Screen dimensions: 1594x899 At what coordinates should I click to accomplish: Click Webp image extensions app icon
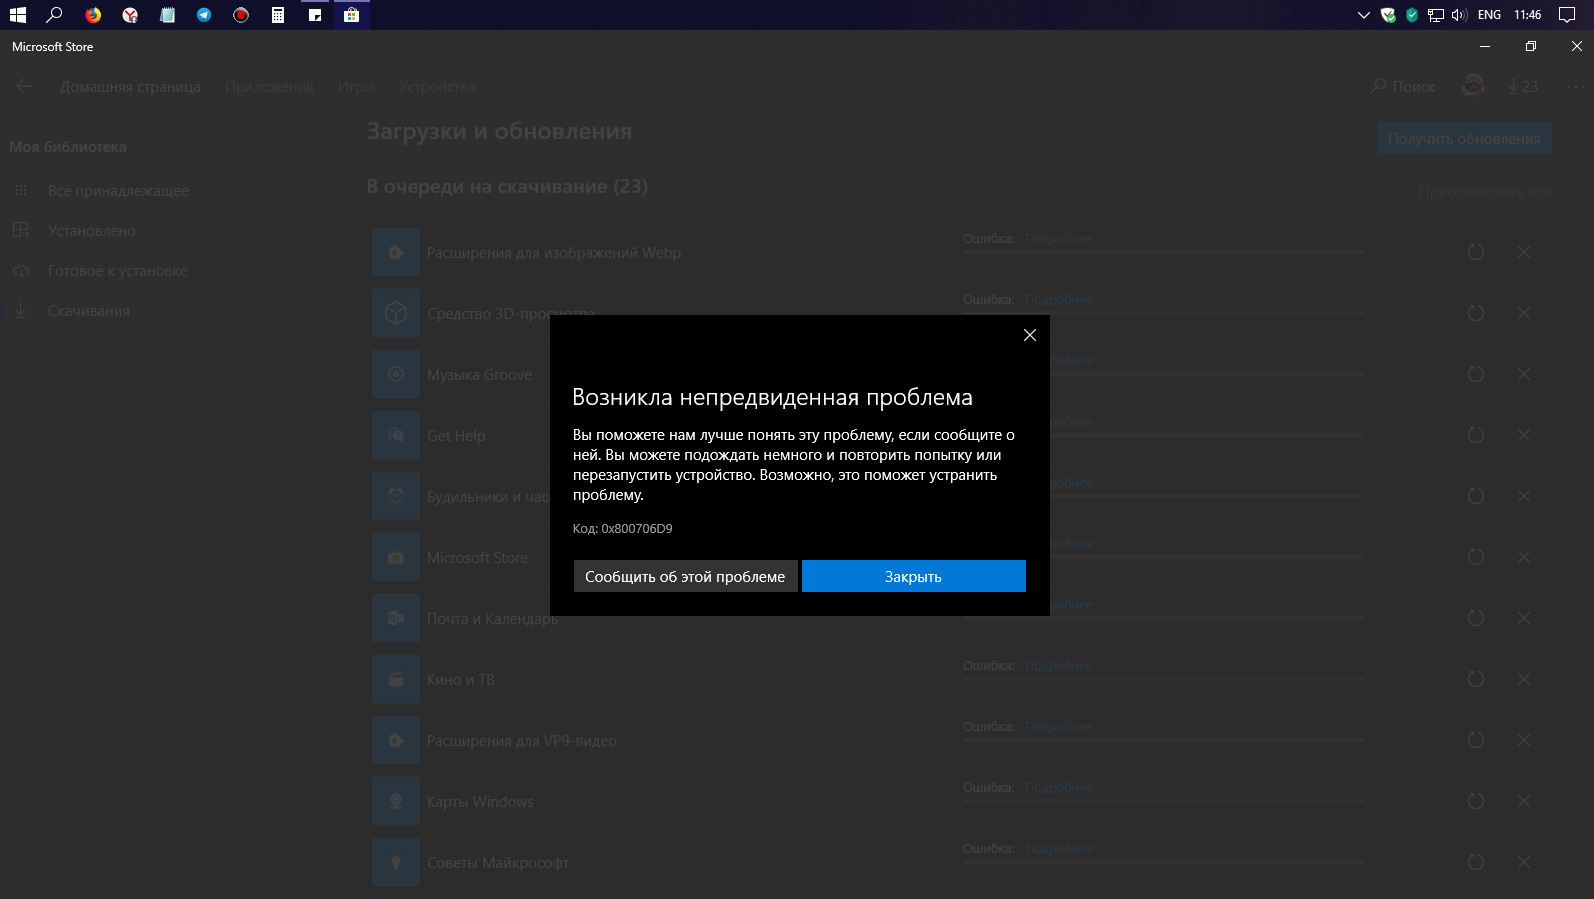coord(396,252)
